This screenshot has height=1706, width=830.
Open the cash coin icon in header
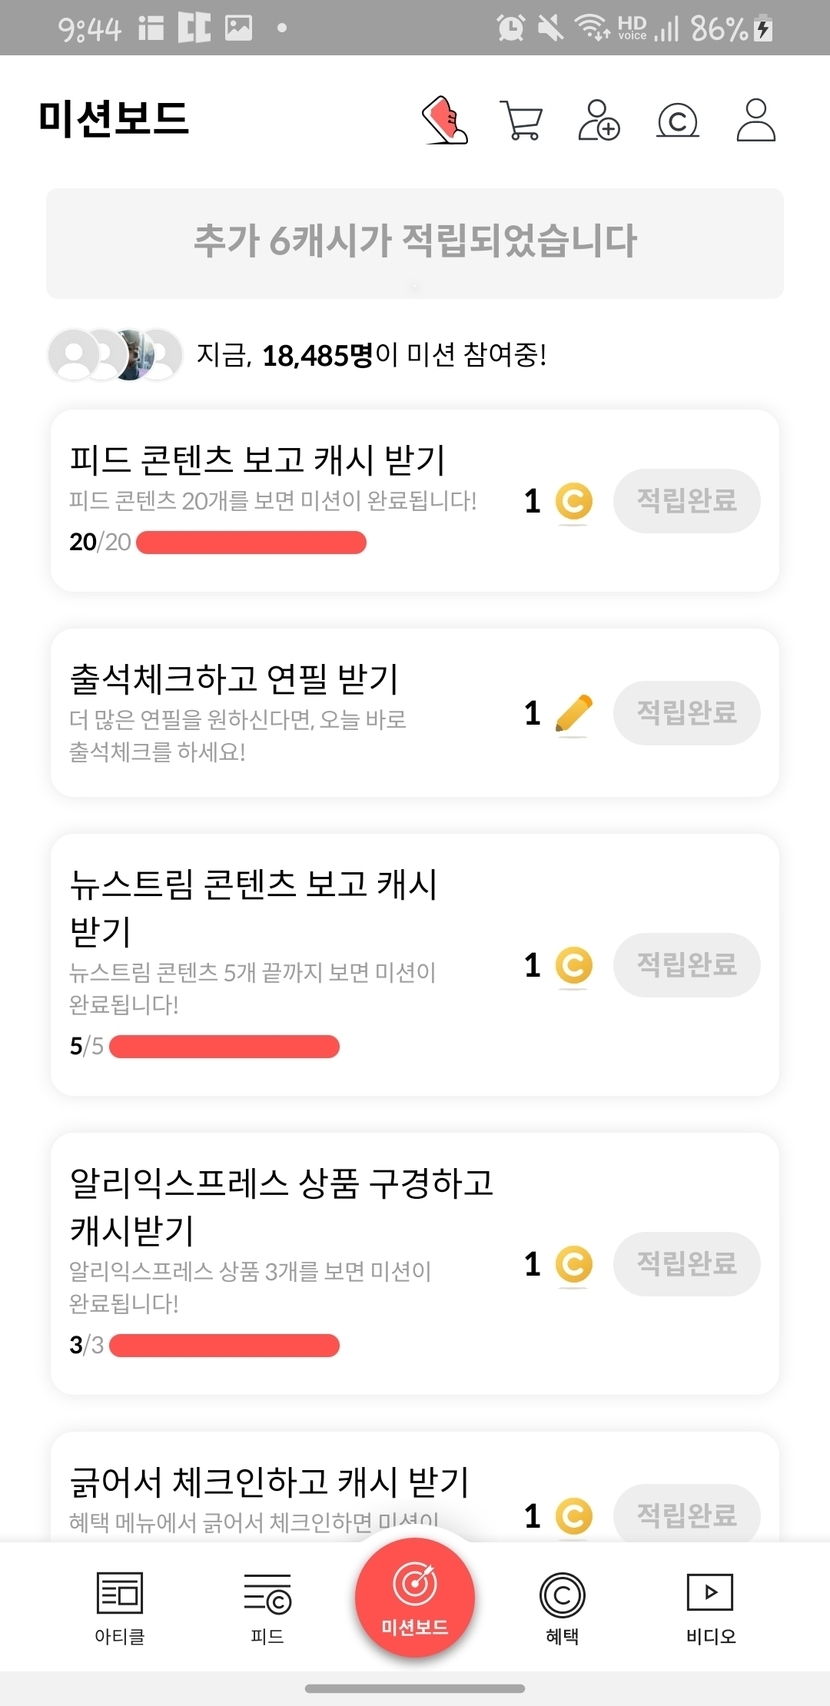coord(677,121)
